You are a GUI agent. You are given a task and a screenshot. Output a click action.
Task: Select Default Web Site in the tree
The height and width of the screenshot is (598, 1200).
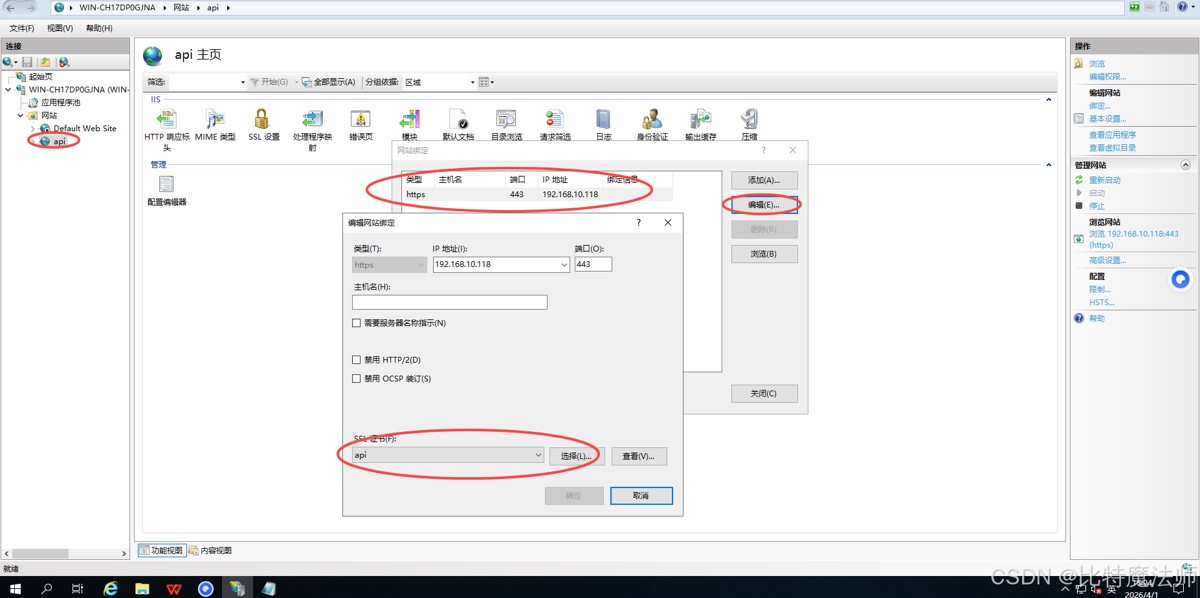84,128
